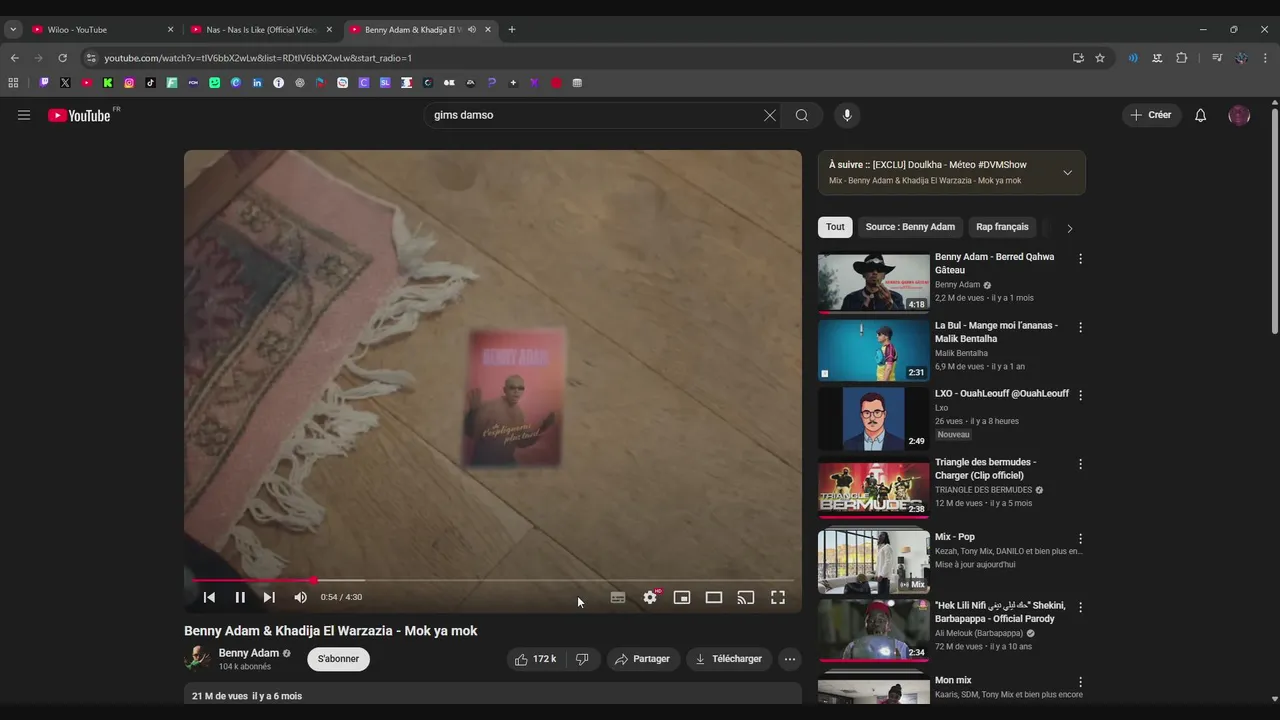Open media controls icon in toolbar
The height and width of the screenshot is (720, 1280).
pyautogui.click(x=1217, y=58)
